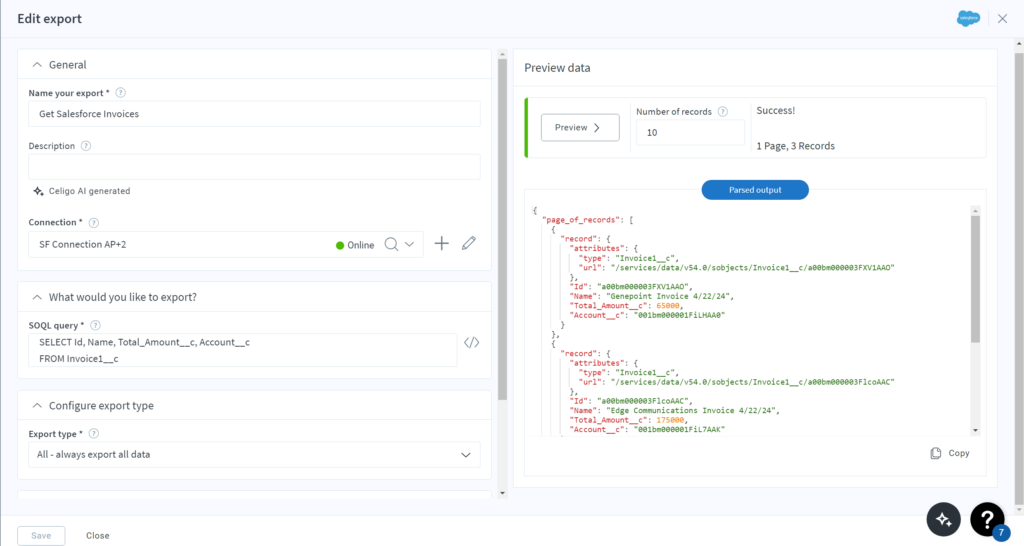Click the Celigo AI generated sparkle icon

coord(39,191)
